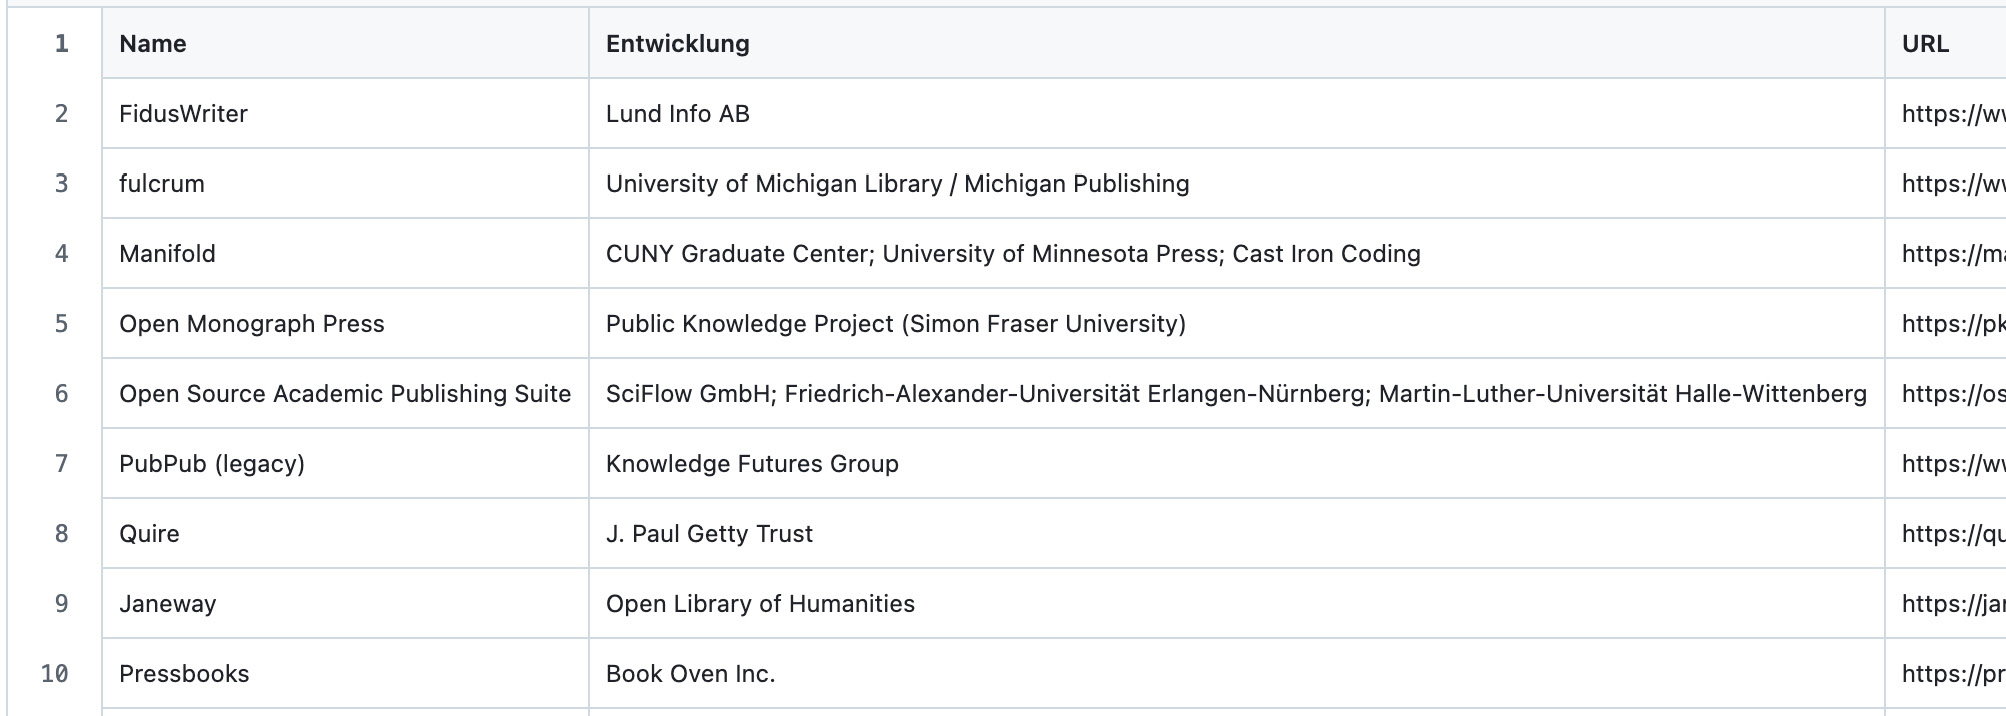Select line number 5
Image resolution: width=2006 pixels, height=716 pixels.
[x=61, y=324]
